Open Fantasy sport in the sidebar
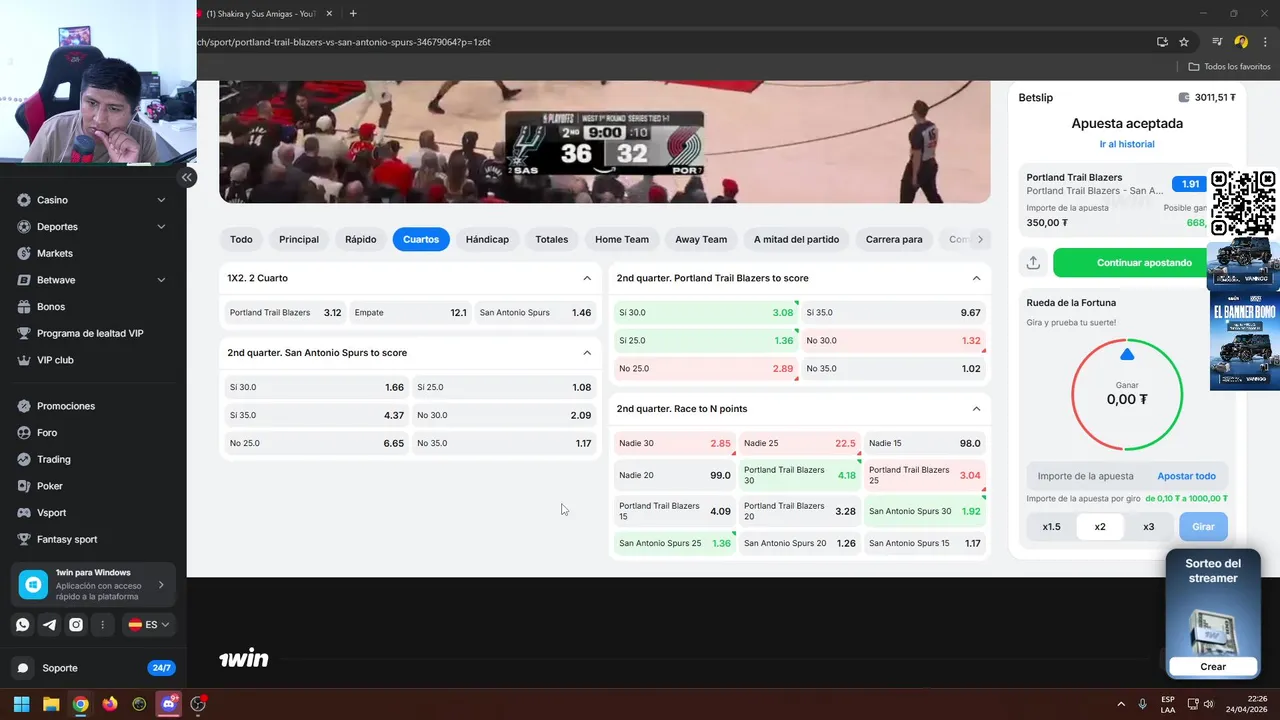 (66, 539)
